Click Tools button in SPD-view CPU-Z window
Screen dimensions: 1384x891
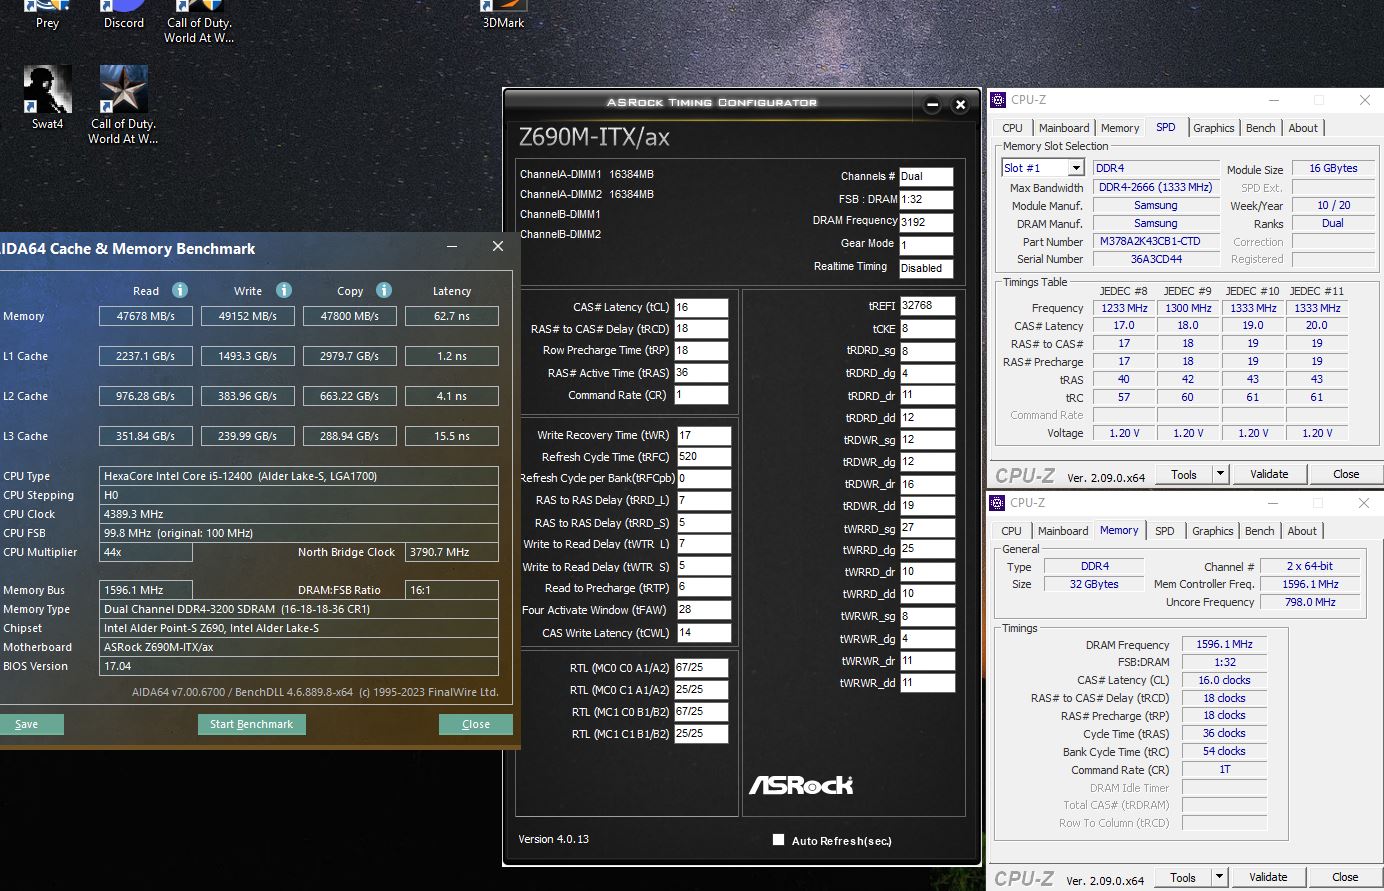[x=1184, y=474]
